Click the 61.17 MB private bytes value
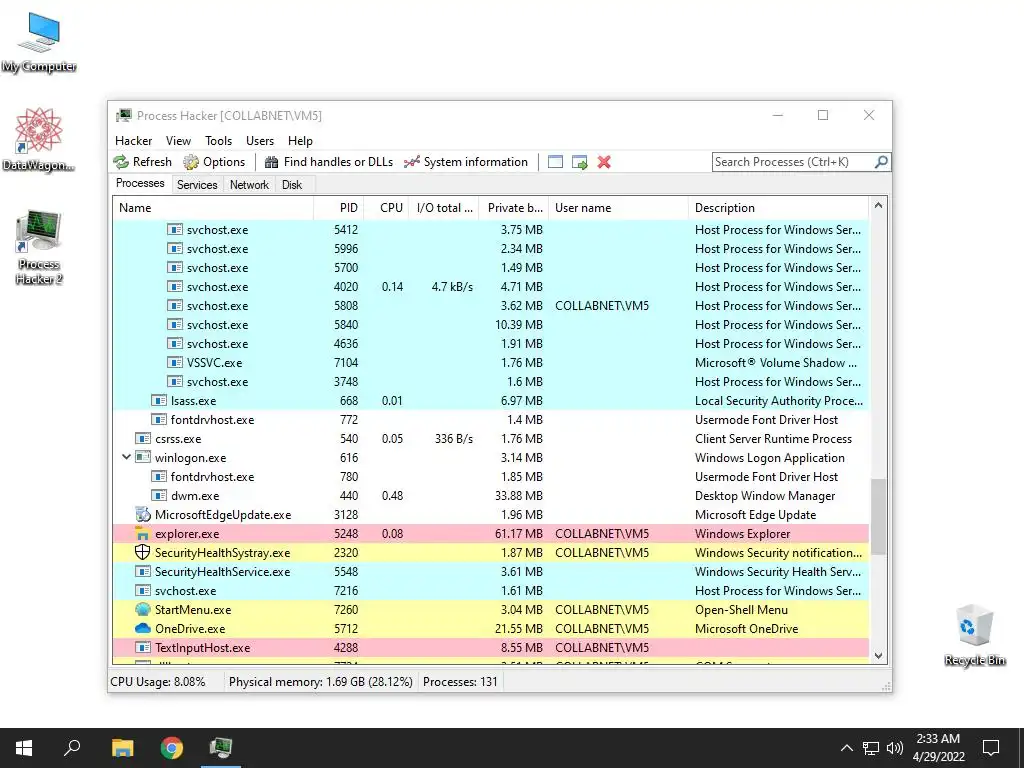This screenshot has width=1024, height=768. coord(519,534)
